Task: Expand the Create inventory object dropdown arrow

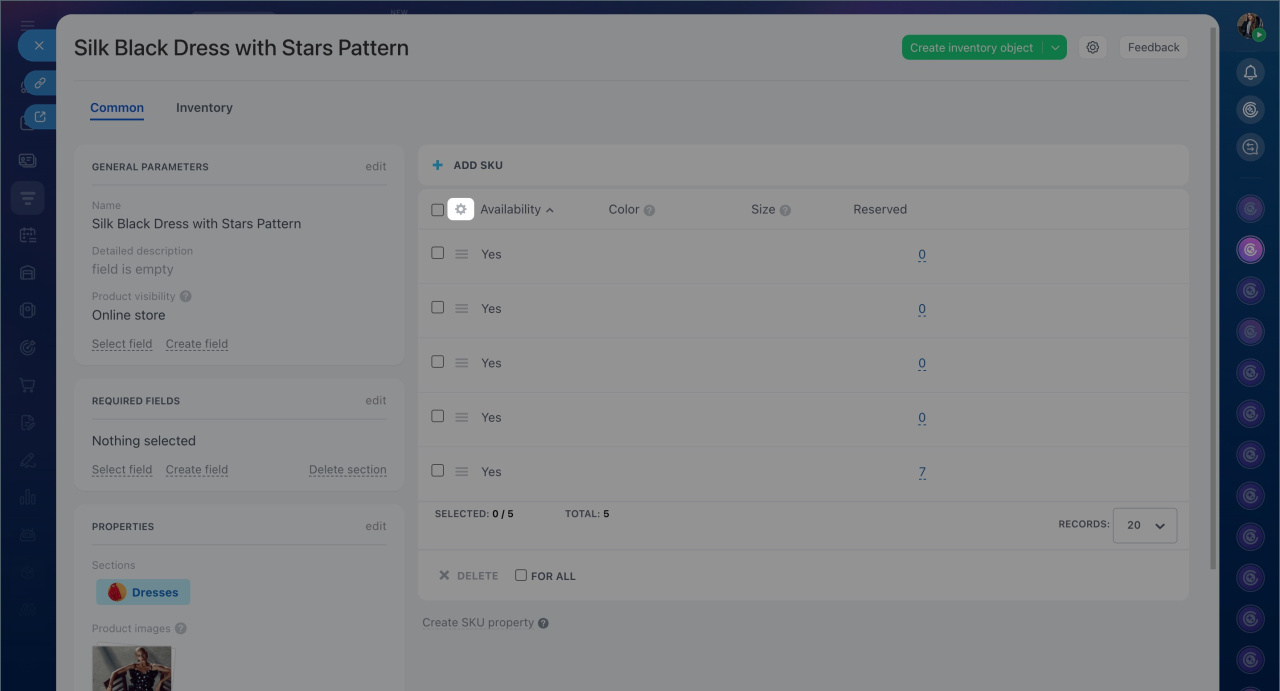Action: (1055, 47)
